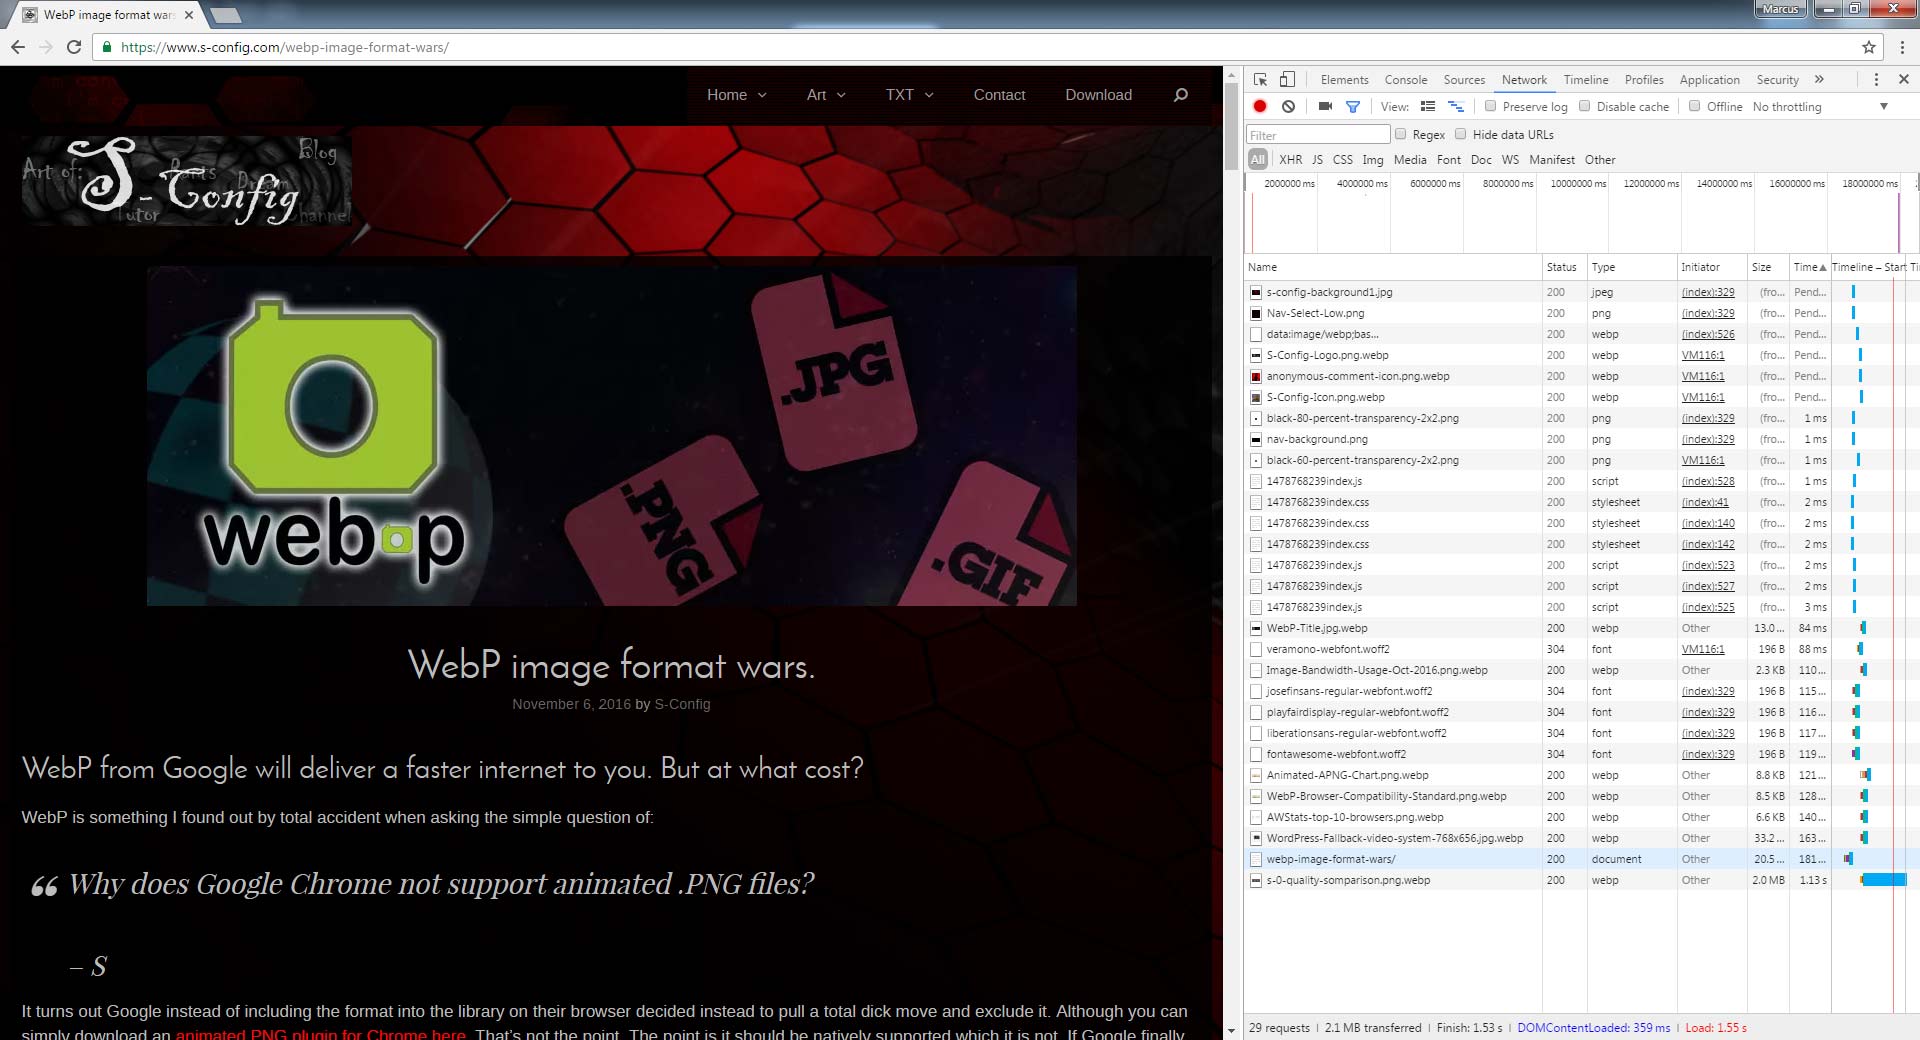Open Timeline column header sort options
Image resolution: width=1920 pixels, height=1040 pixels.
[1868, 267]
